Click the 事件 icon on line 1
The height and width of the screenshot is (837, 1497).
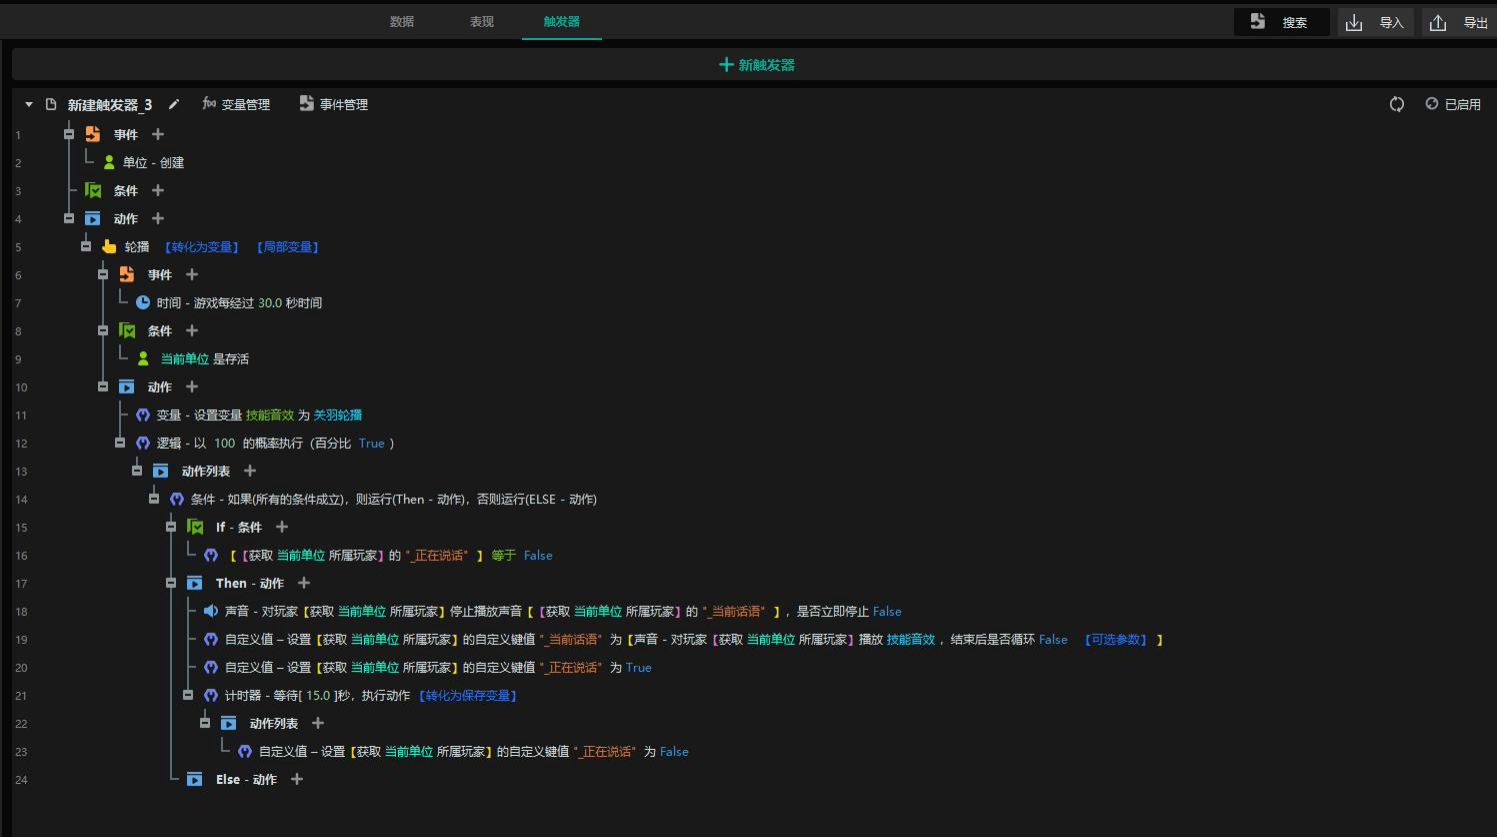pos(93,134)
